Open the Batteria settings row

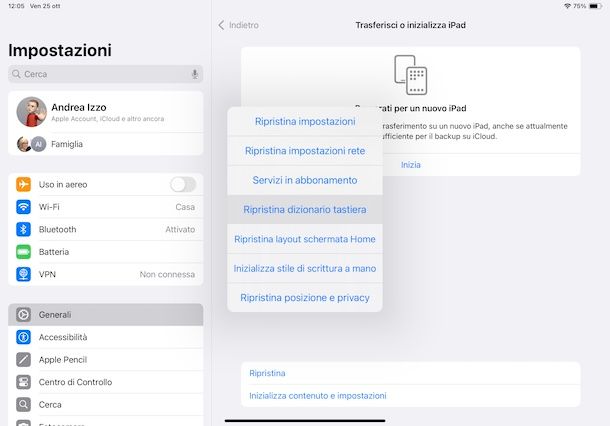pyautogui.click(x=105, y=252)
